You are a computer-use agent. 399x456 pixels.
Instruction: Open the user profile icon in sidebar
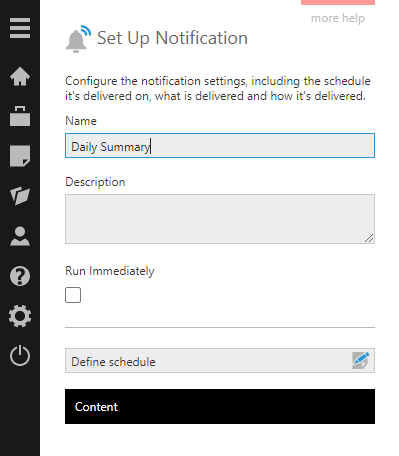coord(20,236)
